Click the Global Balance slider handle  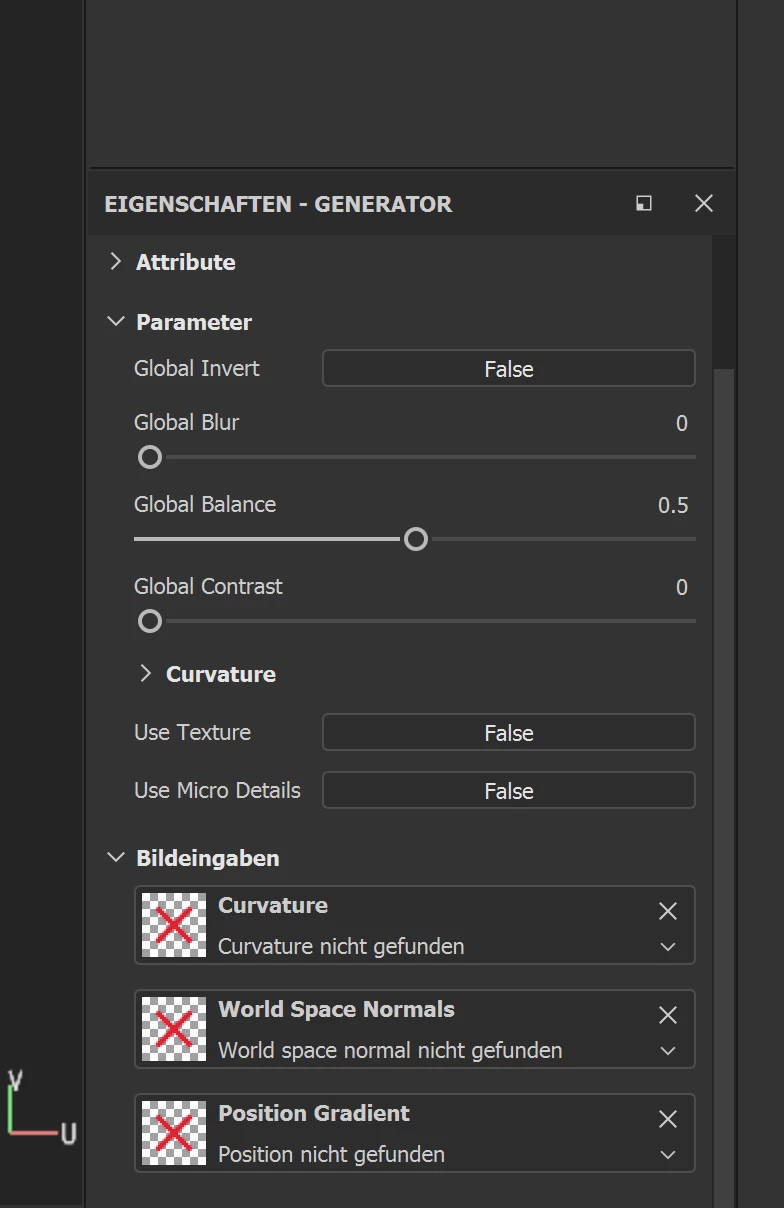(416, 540)
